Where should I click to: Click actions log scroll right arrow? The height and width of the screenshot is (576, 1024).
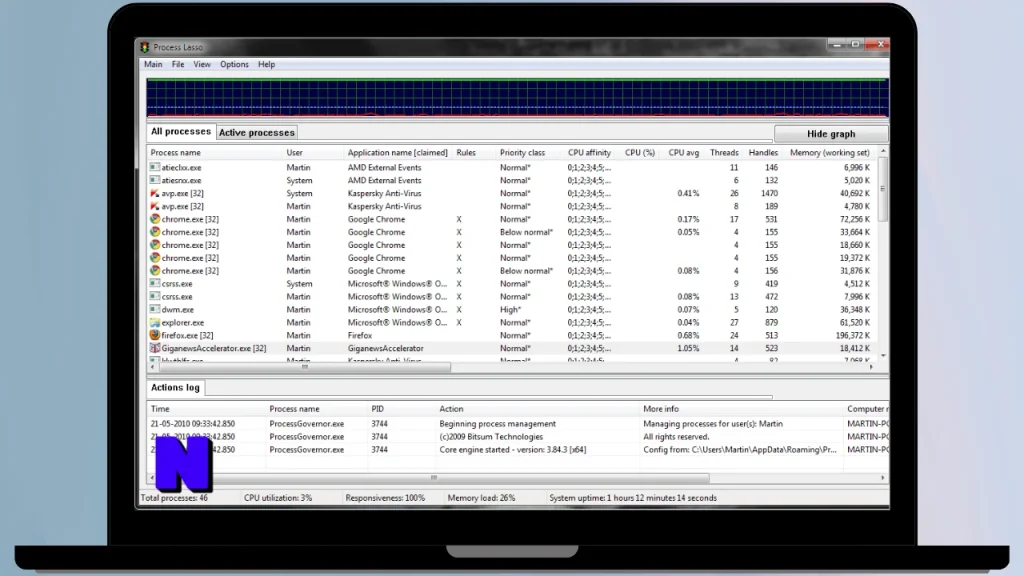[882, 478]
